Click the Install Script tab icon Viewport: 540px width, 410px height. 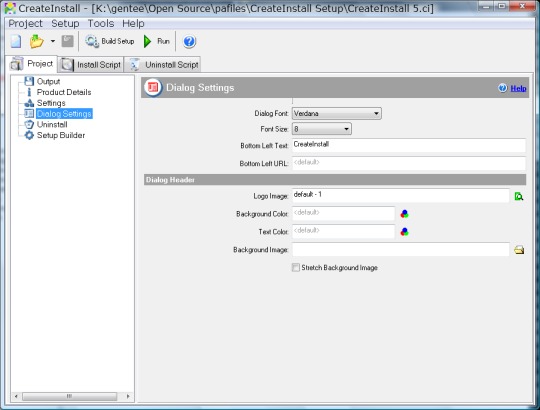67,65
